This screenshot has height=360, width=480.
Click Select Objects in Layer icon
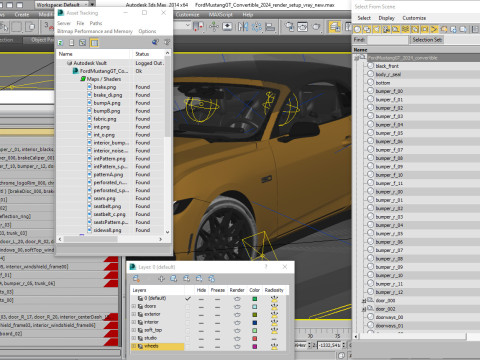174,278
